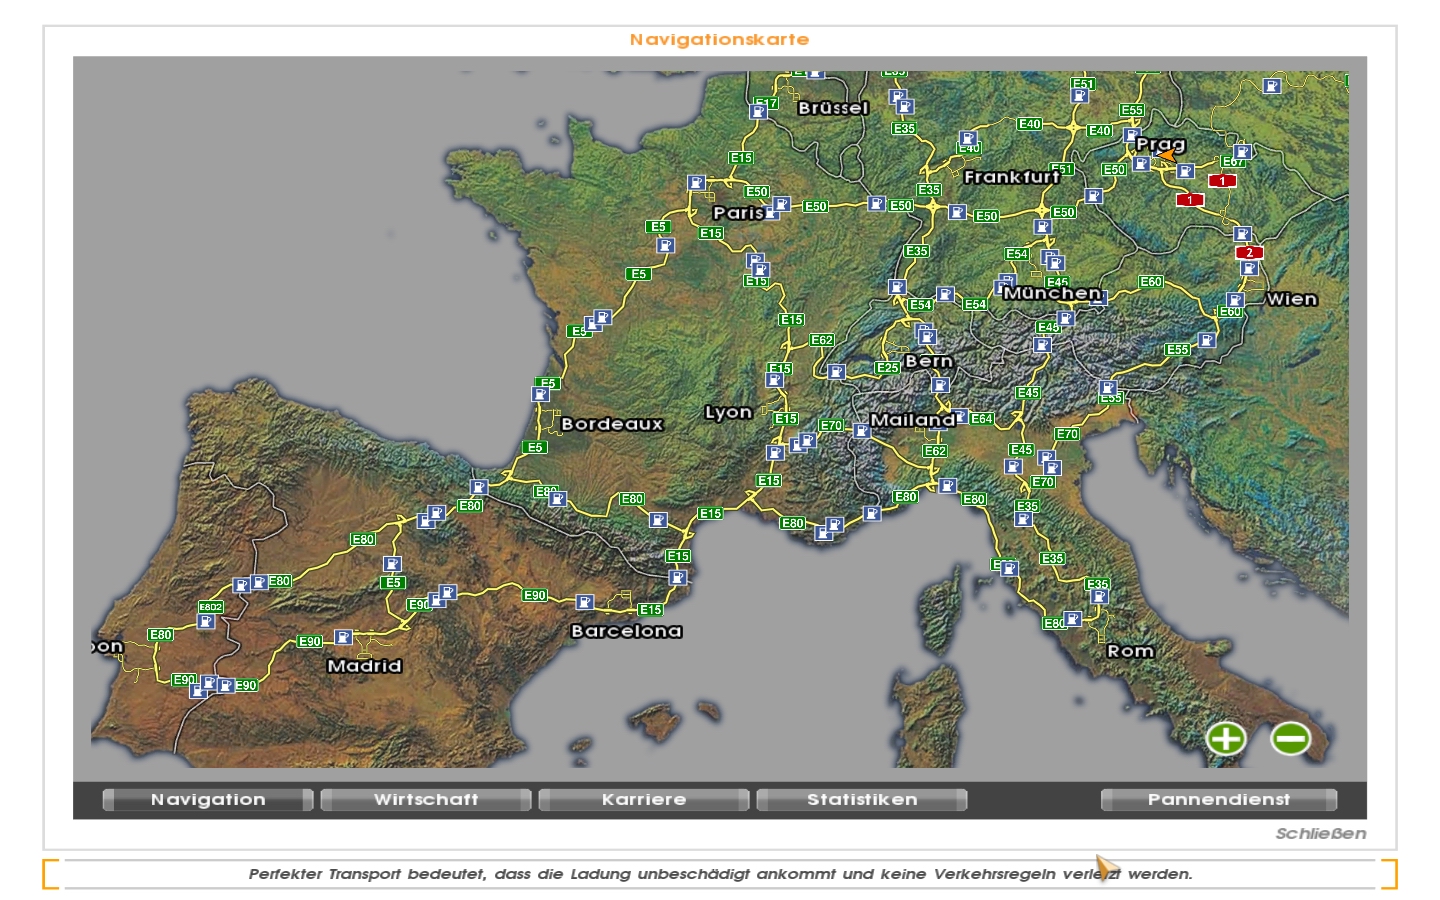Close the map via Schließen
This screenshot has width=1440, height=900.
click(1320, 833)
